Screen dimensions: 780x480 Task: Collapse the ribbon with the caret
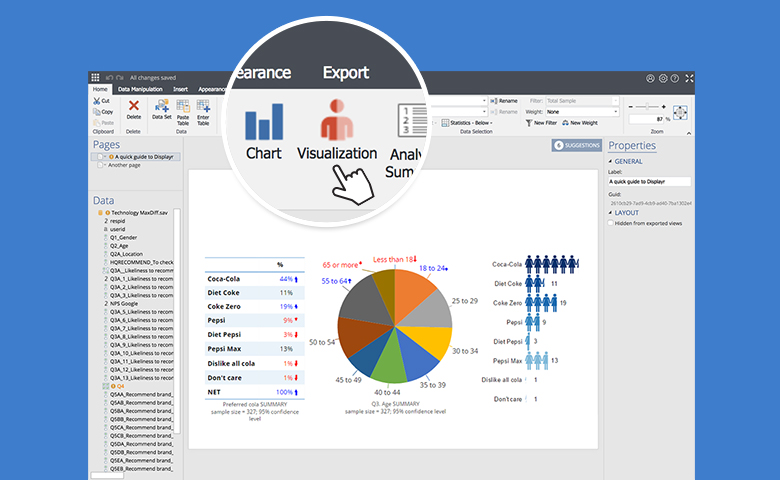click(688, 133)
